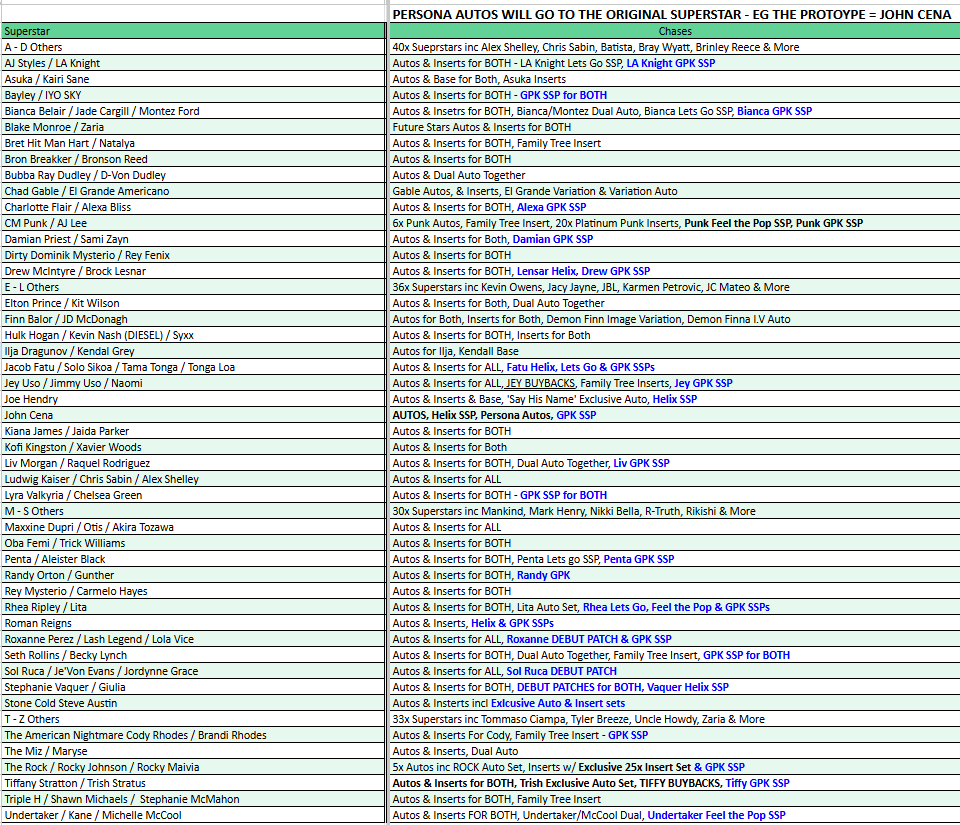Select the Stone Cold Steve Austin cell
960x825 pixels.
(193, 703)
